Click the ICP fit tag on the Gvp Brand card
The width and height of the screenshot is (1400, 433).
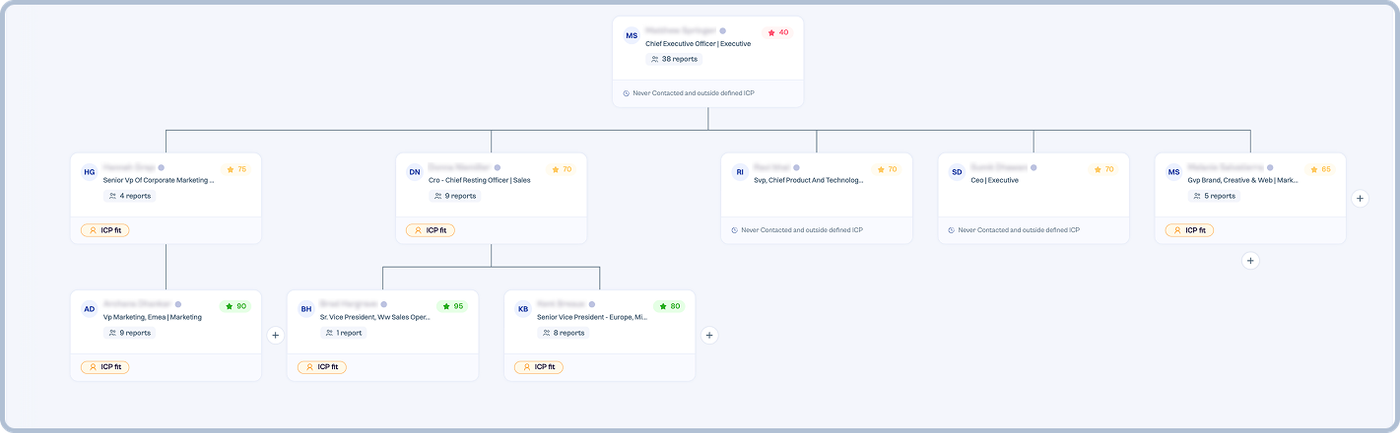pyautogui.click(x=1189, y=230)
